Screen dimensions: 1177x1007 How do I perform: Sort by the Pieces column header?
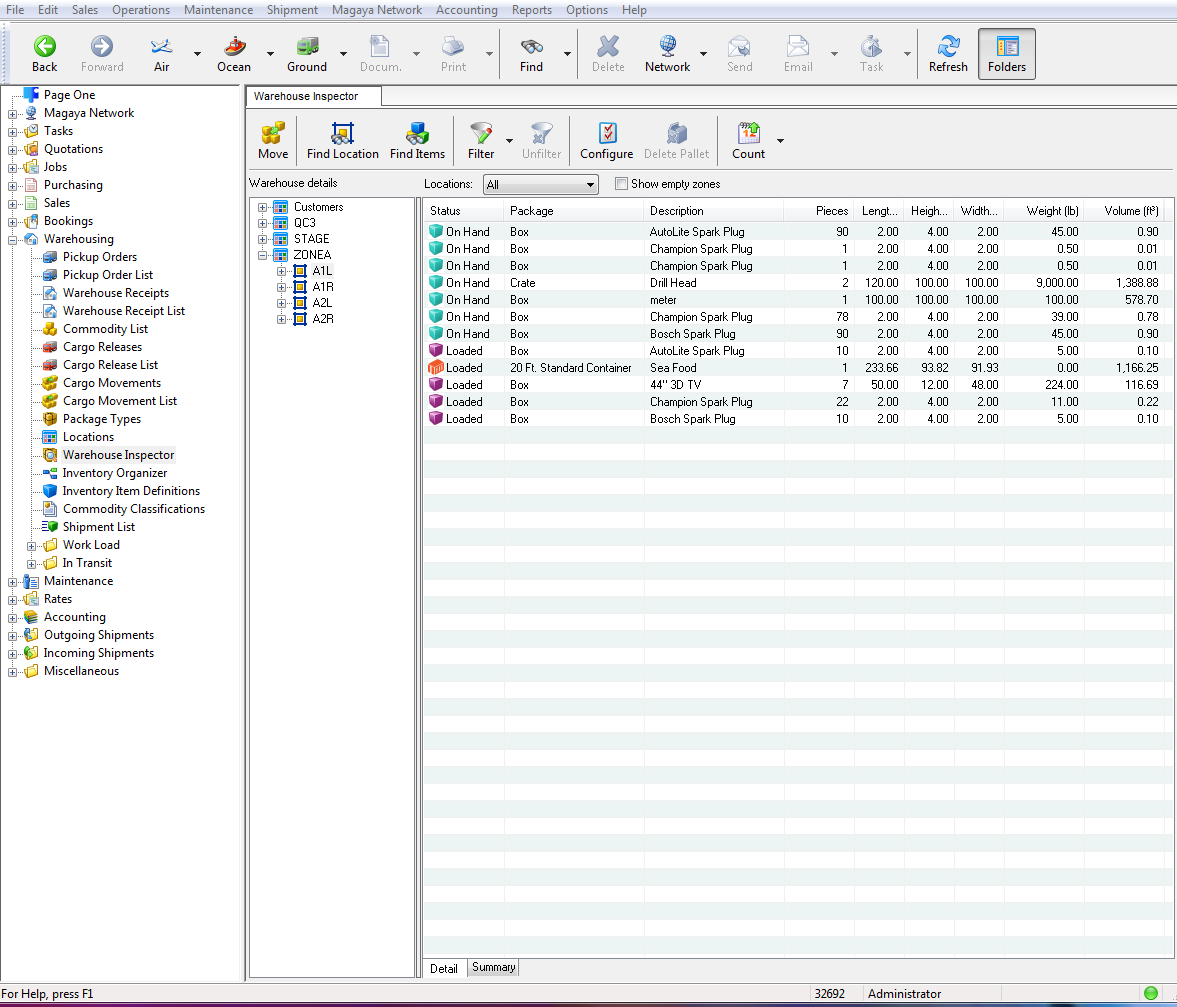click(819, 211)
